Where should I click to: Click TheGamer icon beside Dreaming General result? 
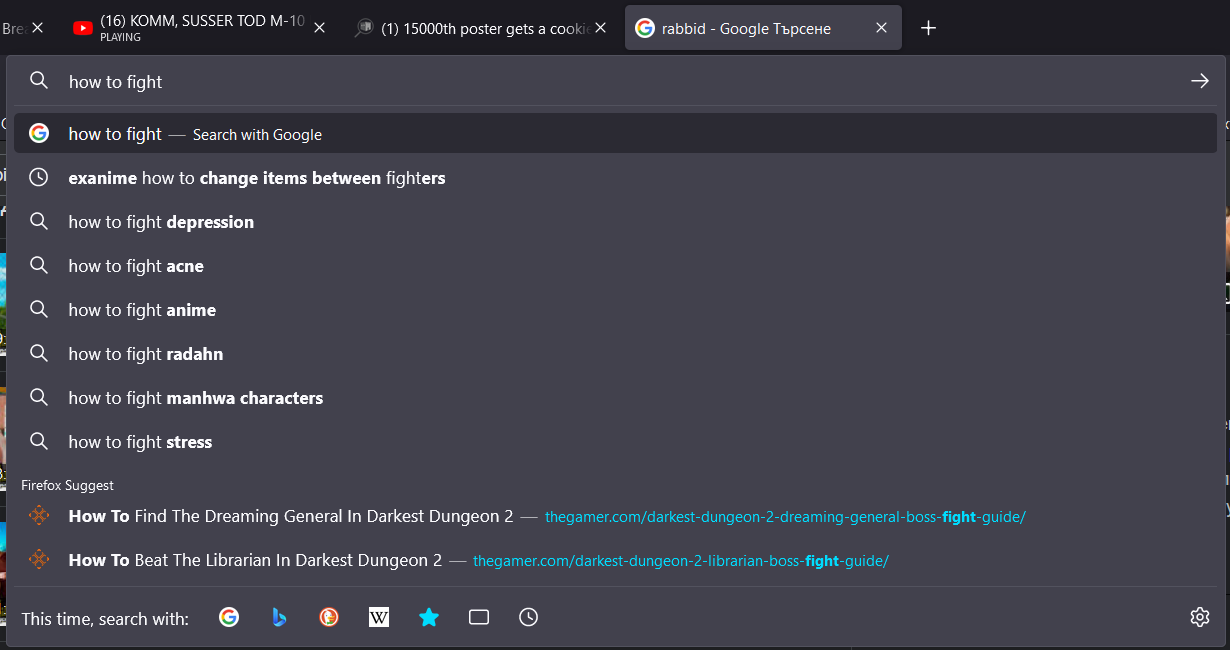[39, 516]
